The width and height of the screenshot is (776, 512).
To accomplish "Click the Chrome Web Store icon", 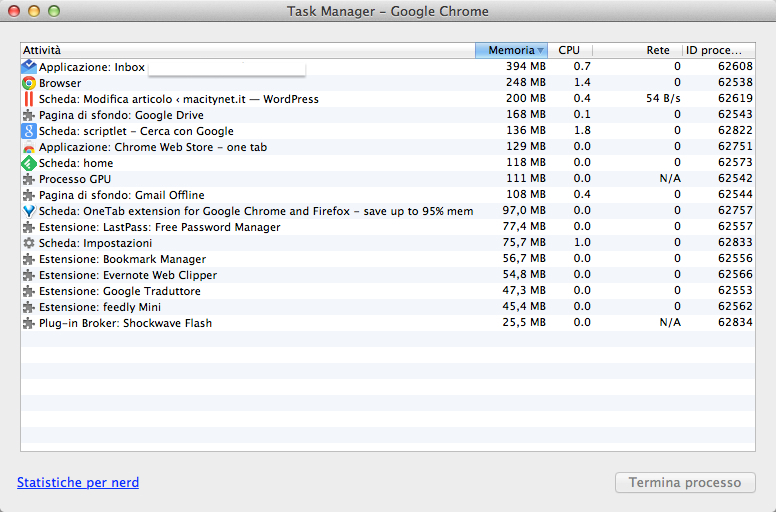I will [29, 147].
